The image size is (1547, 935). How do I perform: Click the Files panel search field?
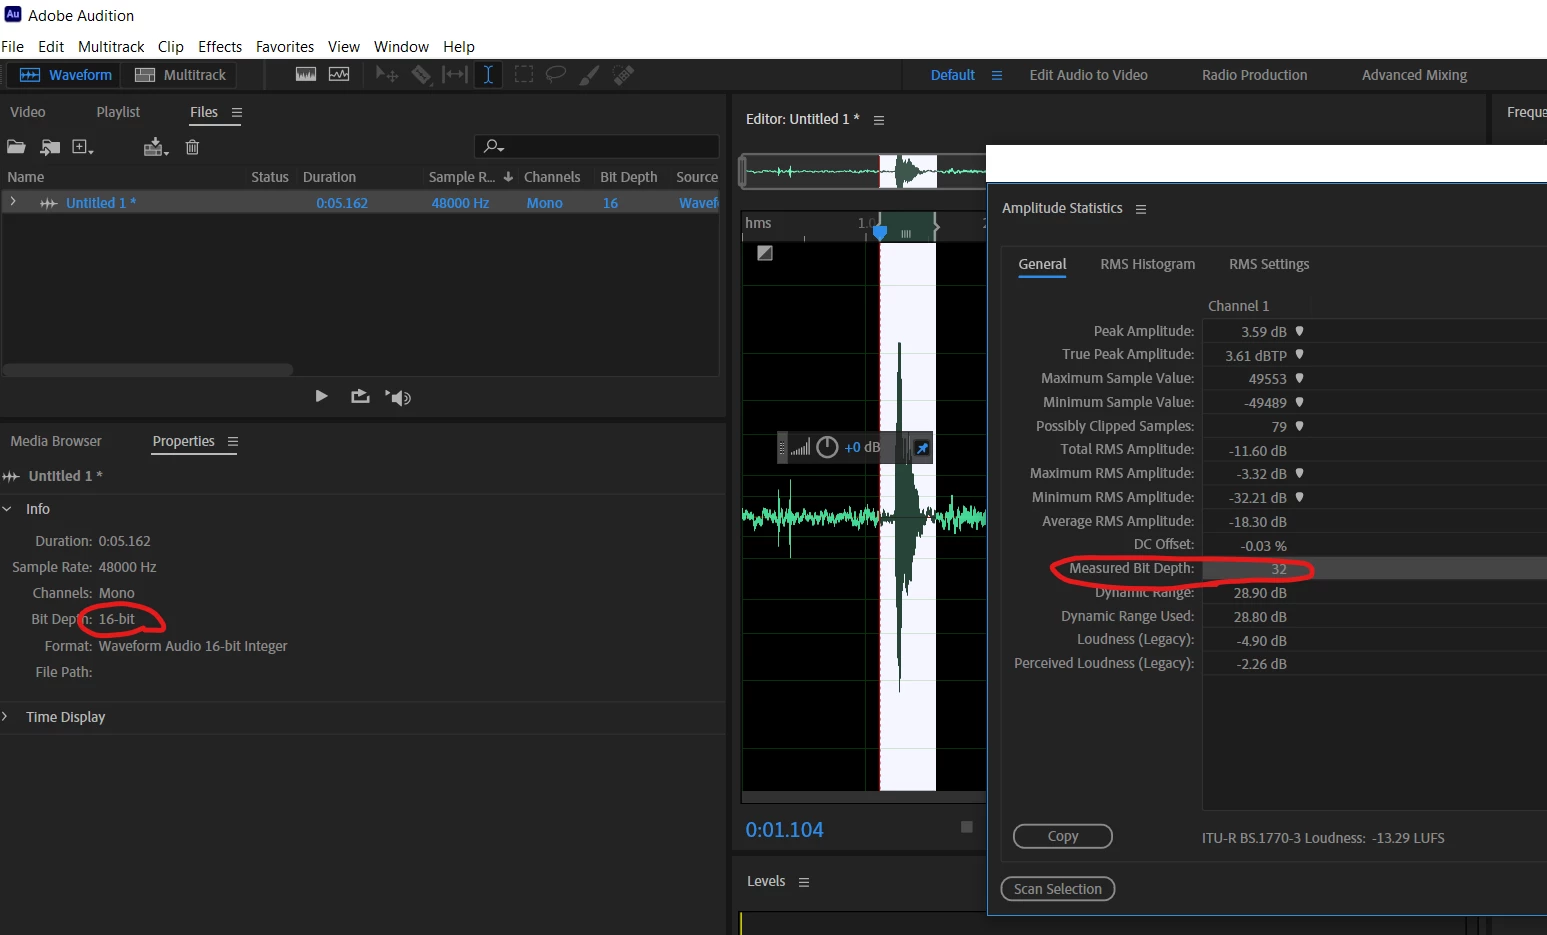(x=596, y=146)
